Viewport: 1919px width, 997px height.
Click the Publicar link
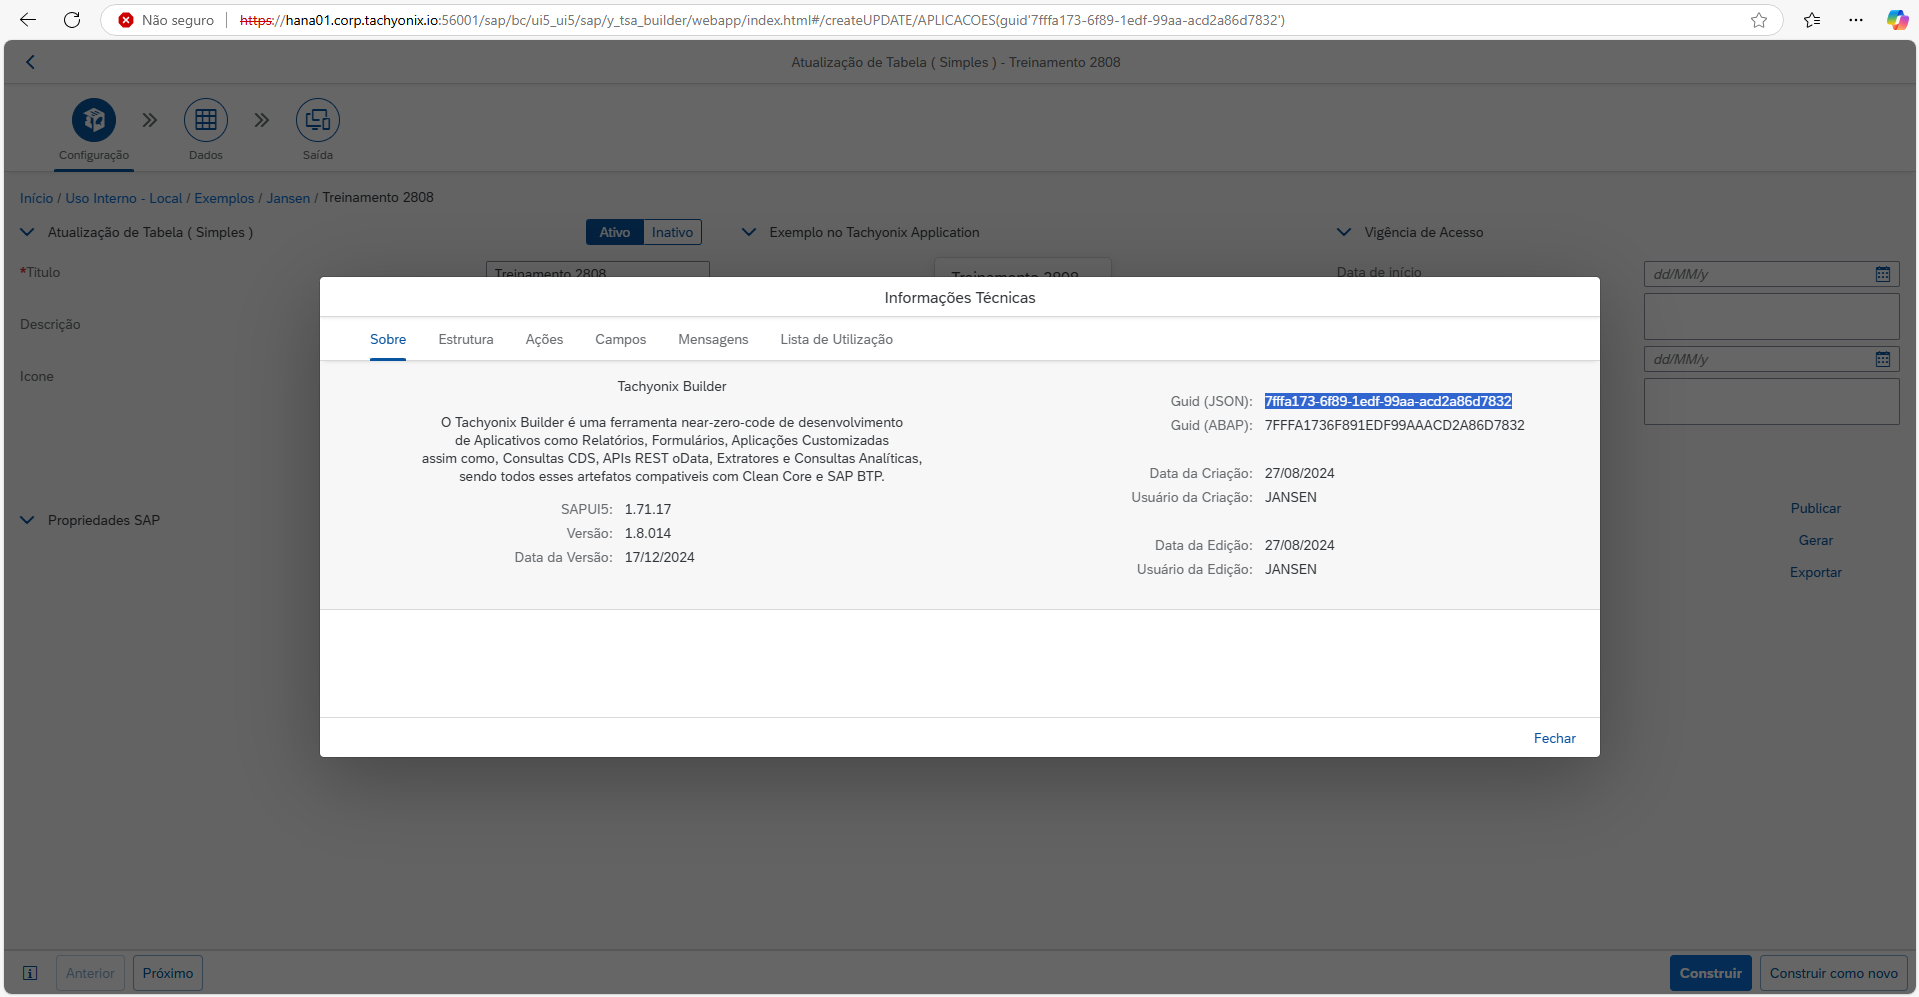pos(1815,508)
